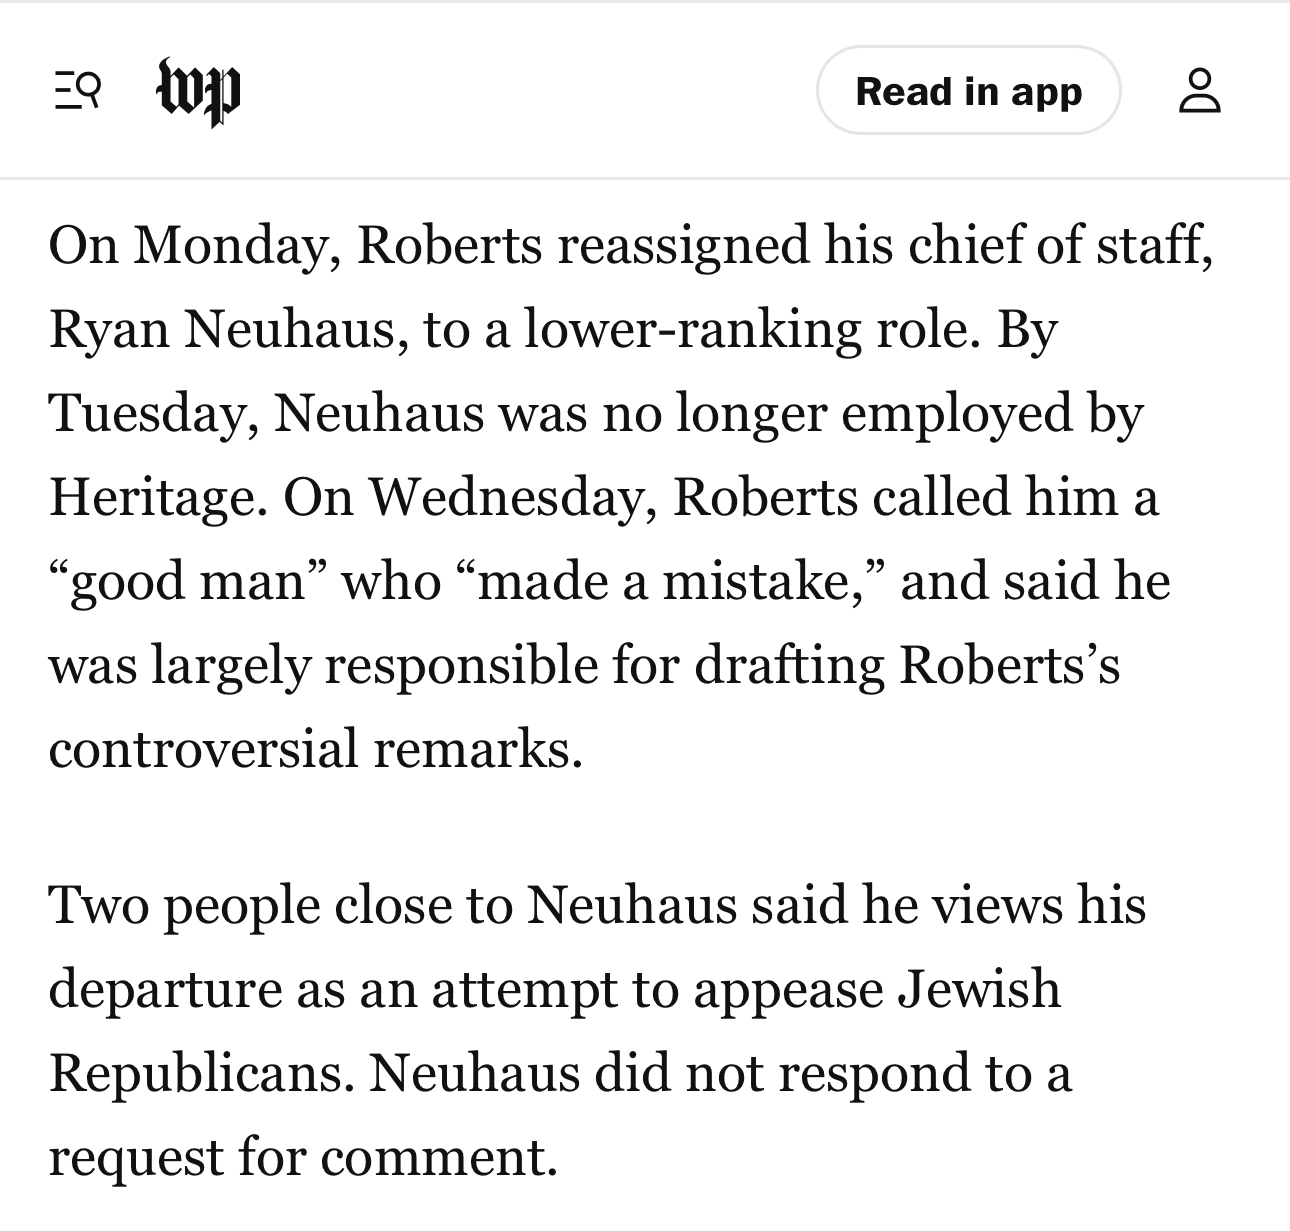Open the user account profile icon
The image size is (1290, 1231).
1199,91
